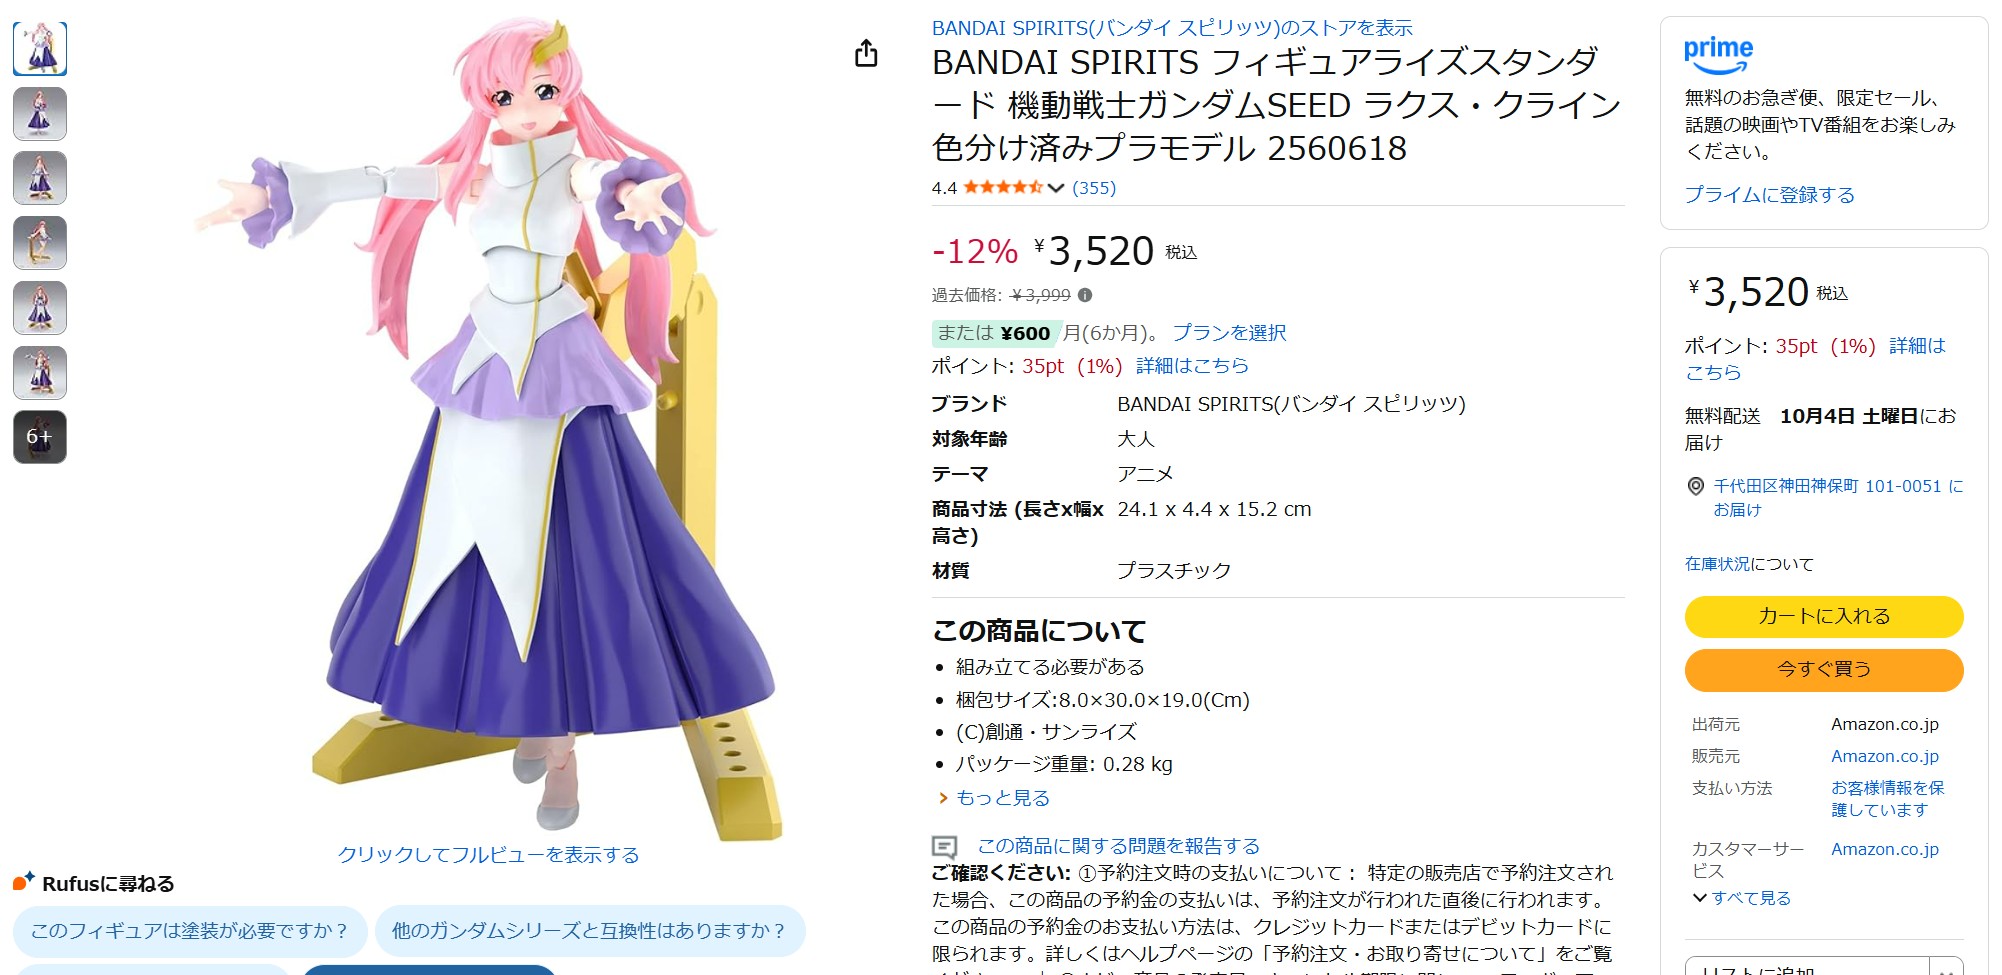Open the Prime logo in the sidebar

tap(1717, 51)
